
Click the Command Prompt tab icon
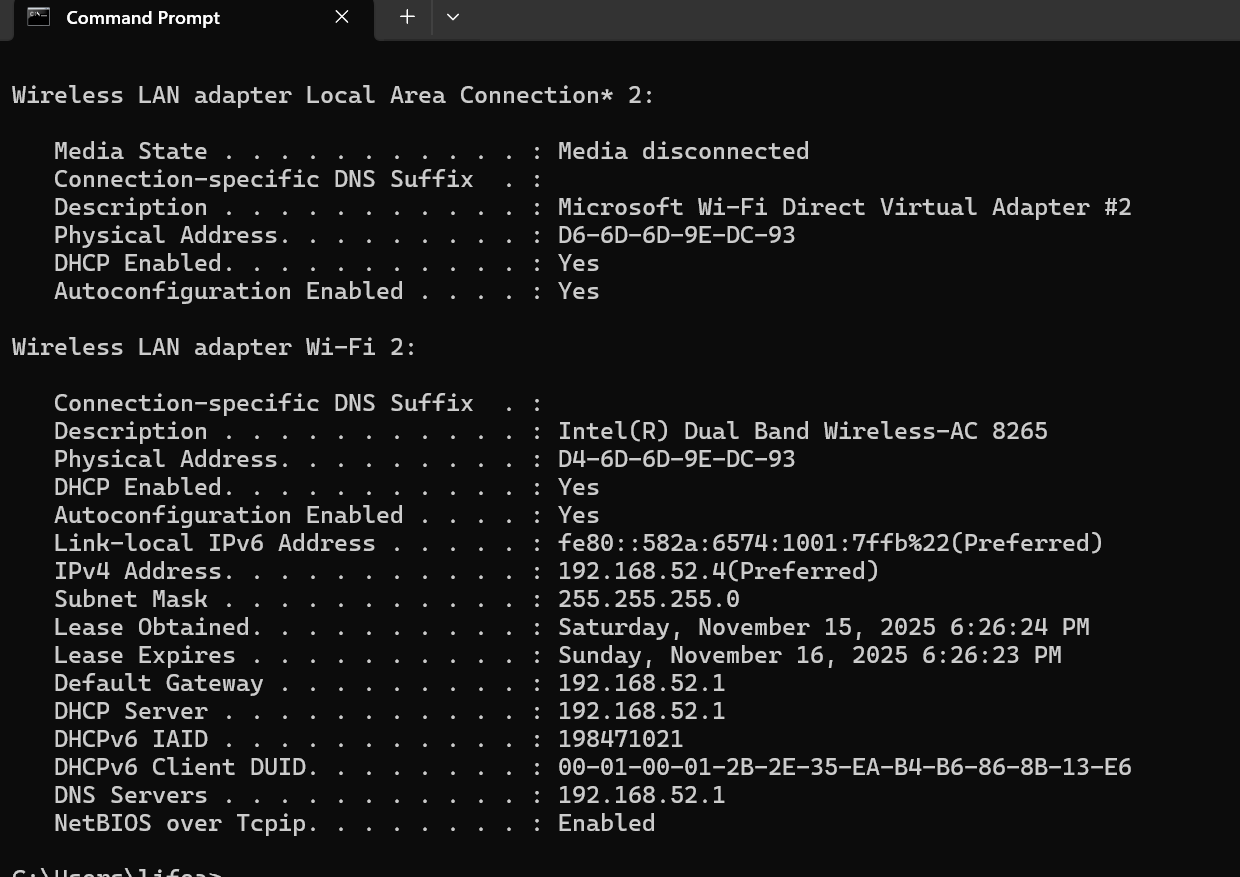pyautogui.click(x=39, y=17)
